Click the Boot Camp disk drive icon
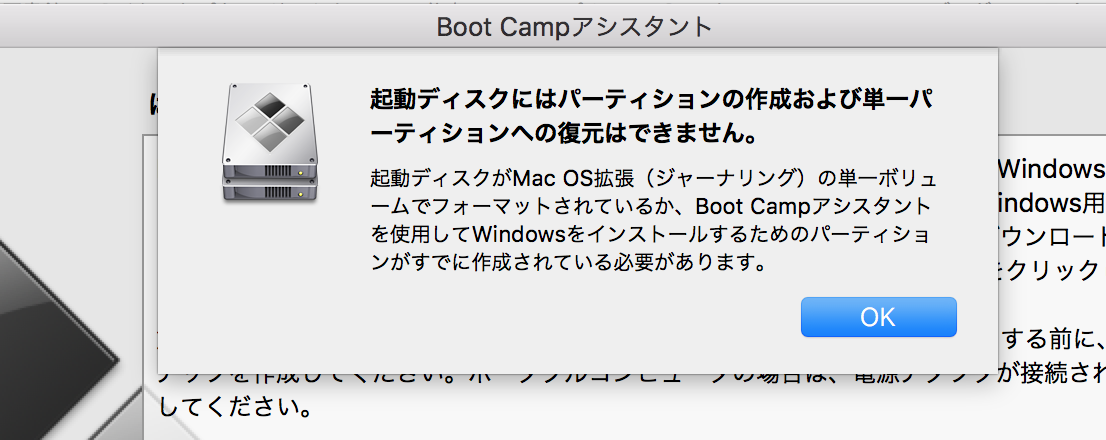 [x=270, y=144]
